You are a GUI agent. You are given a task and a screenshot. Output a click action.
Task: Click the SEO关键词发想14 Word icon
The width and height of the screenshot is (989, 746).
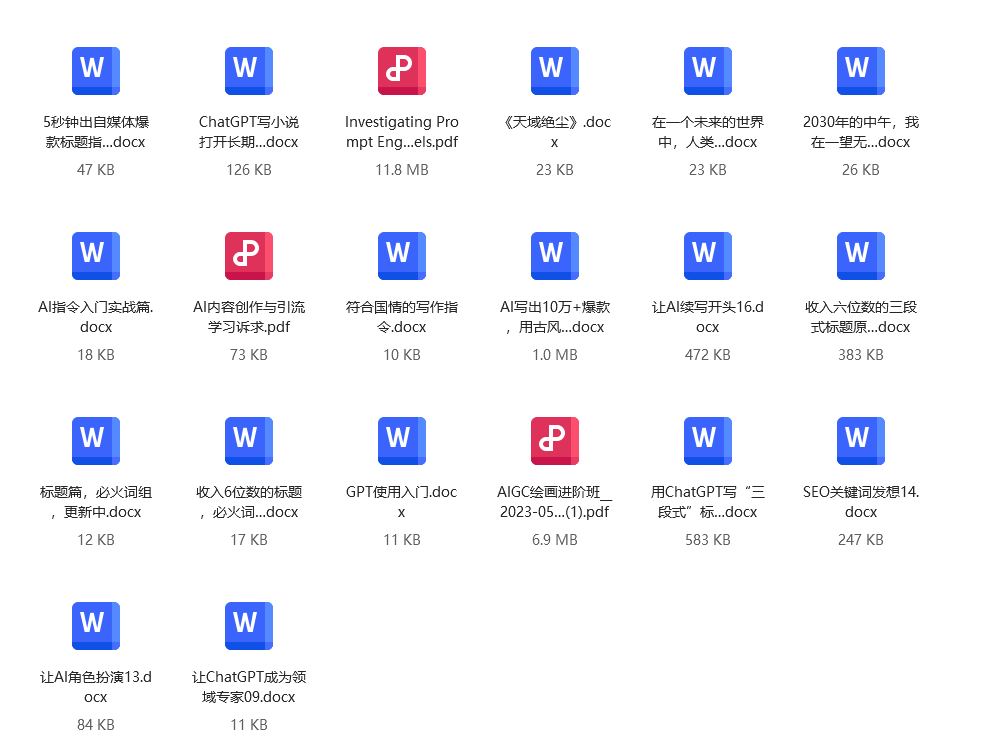[860, 441]
